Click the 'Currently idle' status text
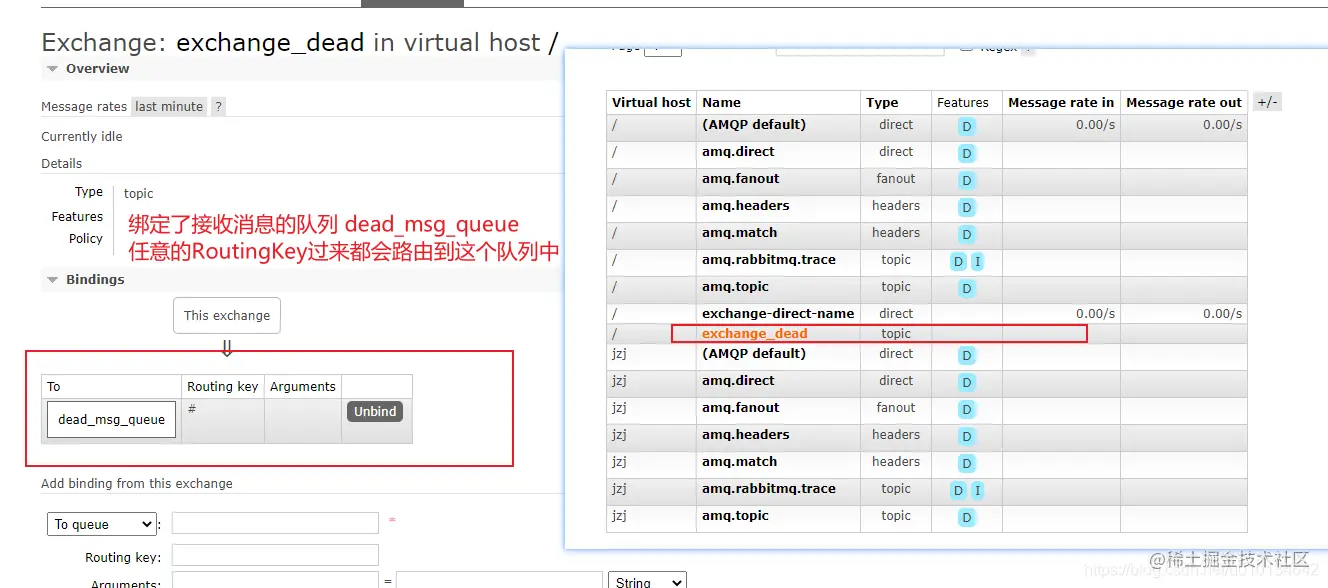Viewport: 1328px width, 588px height. 82,137
